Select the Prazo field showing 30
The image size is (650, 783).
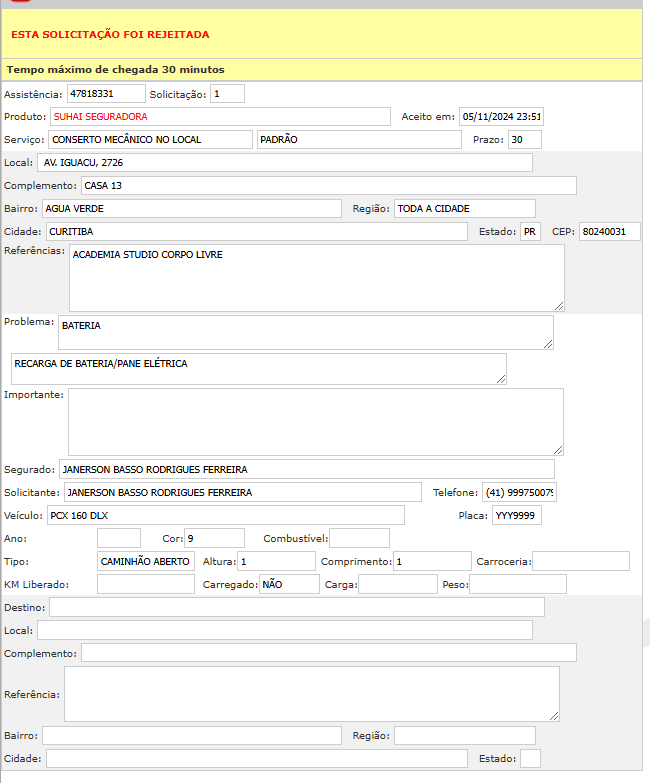coord(524,140)
